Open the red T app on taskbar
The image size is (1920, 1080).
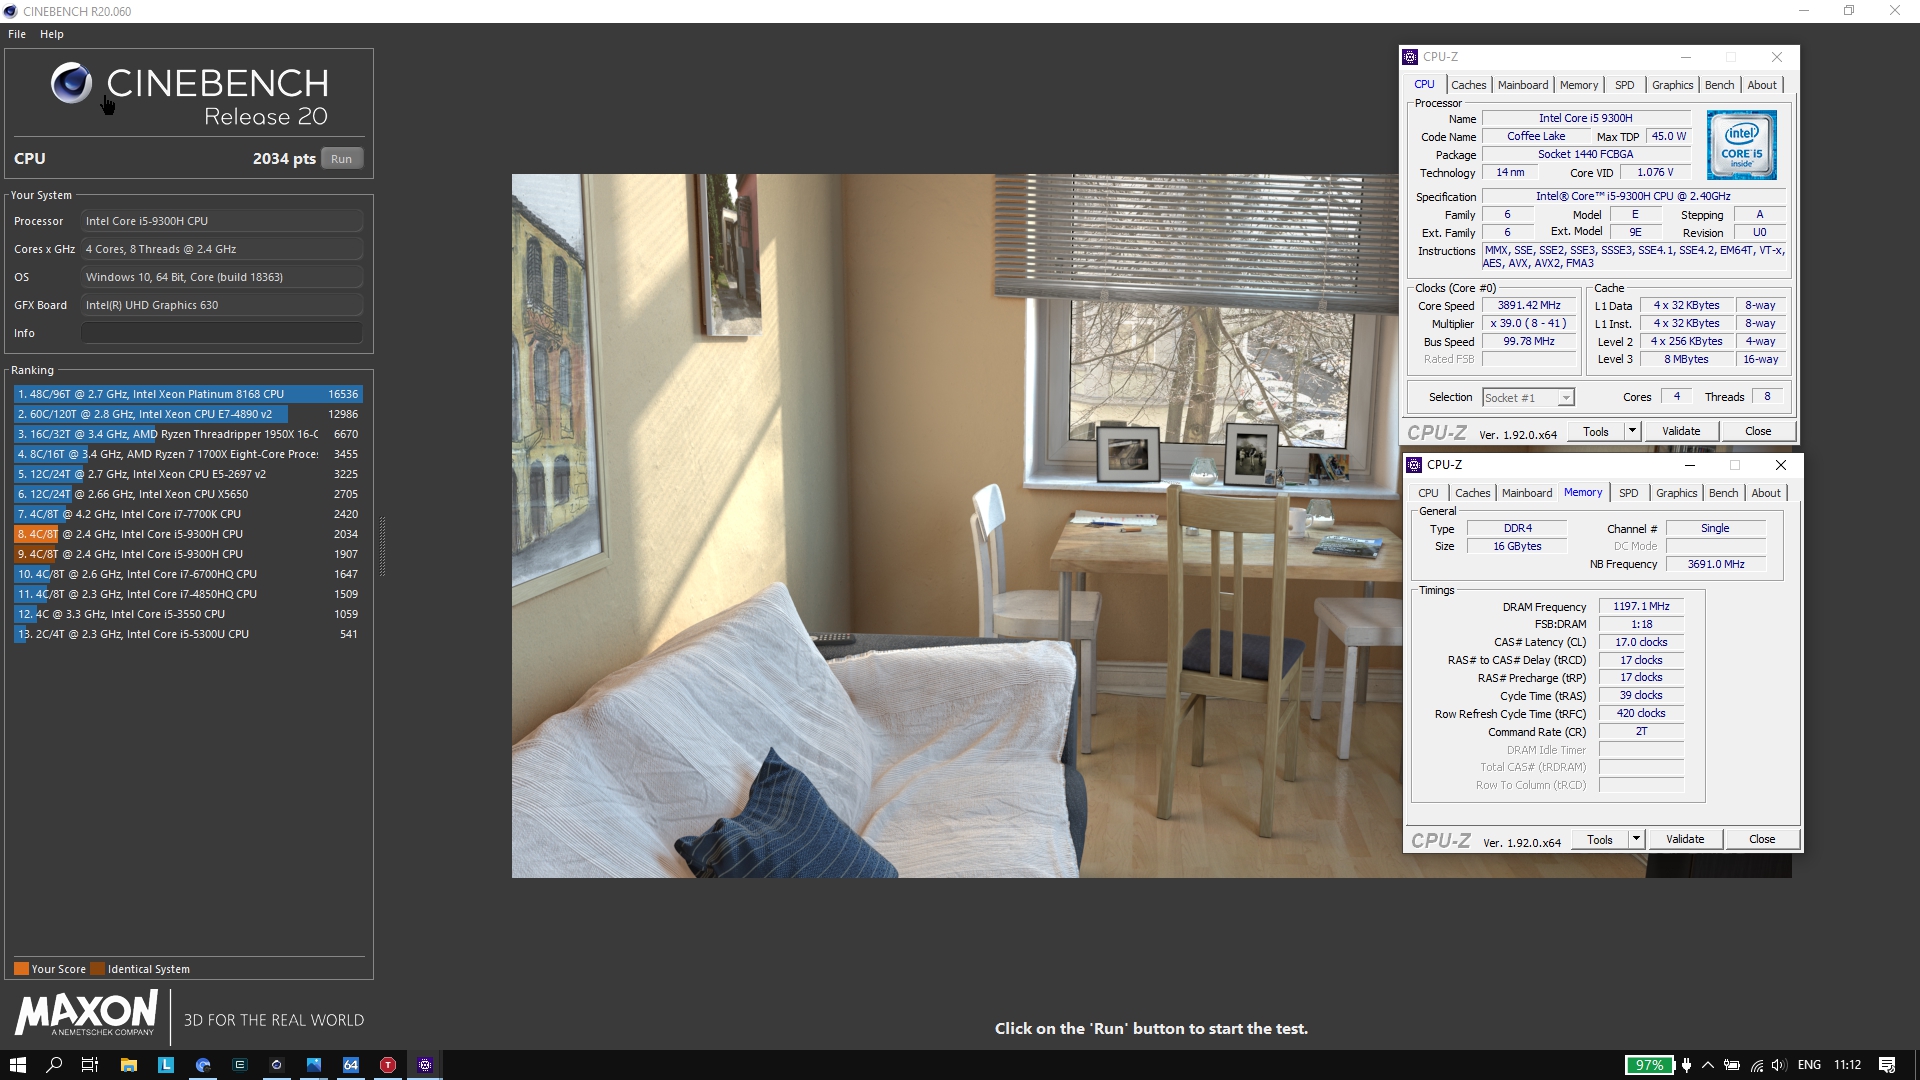click(388, 1065)
